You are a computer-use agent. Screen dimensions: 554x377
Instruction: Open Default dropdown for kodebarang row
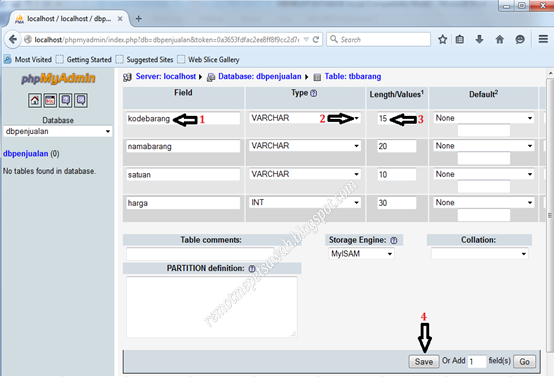click(x=484, y=118)
